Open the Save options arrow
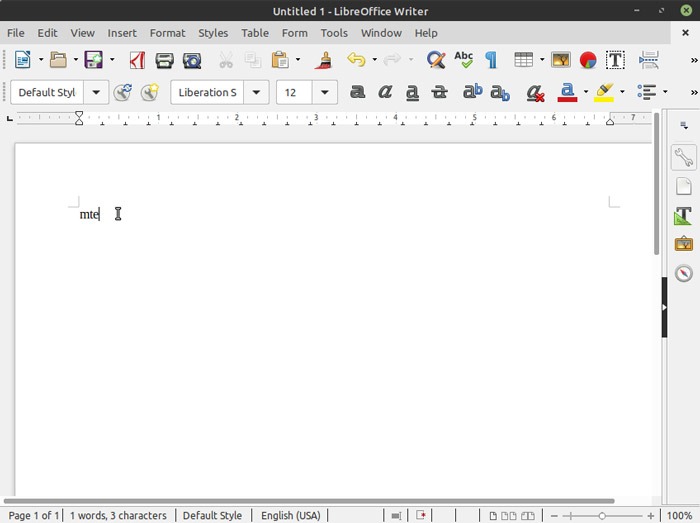 pyautogui.click(x=112, y=60)
